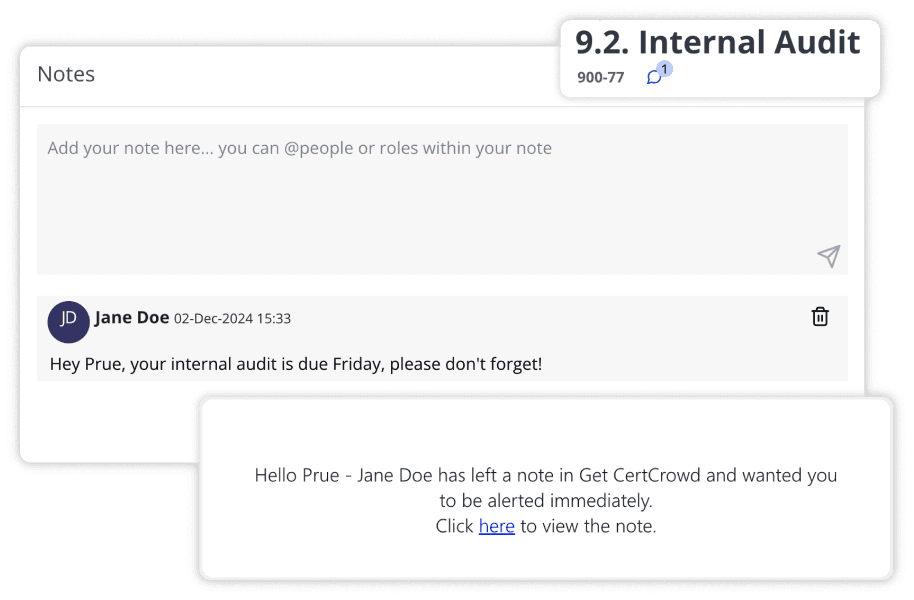Image resolution: width=914 pixels, height=600 pixels.
Task: Delete Jane Doe's note with the trash icon
Action: click(x=820, y=316)
